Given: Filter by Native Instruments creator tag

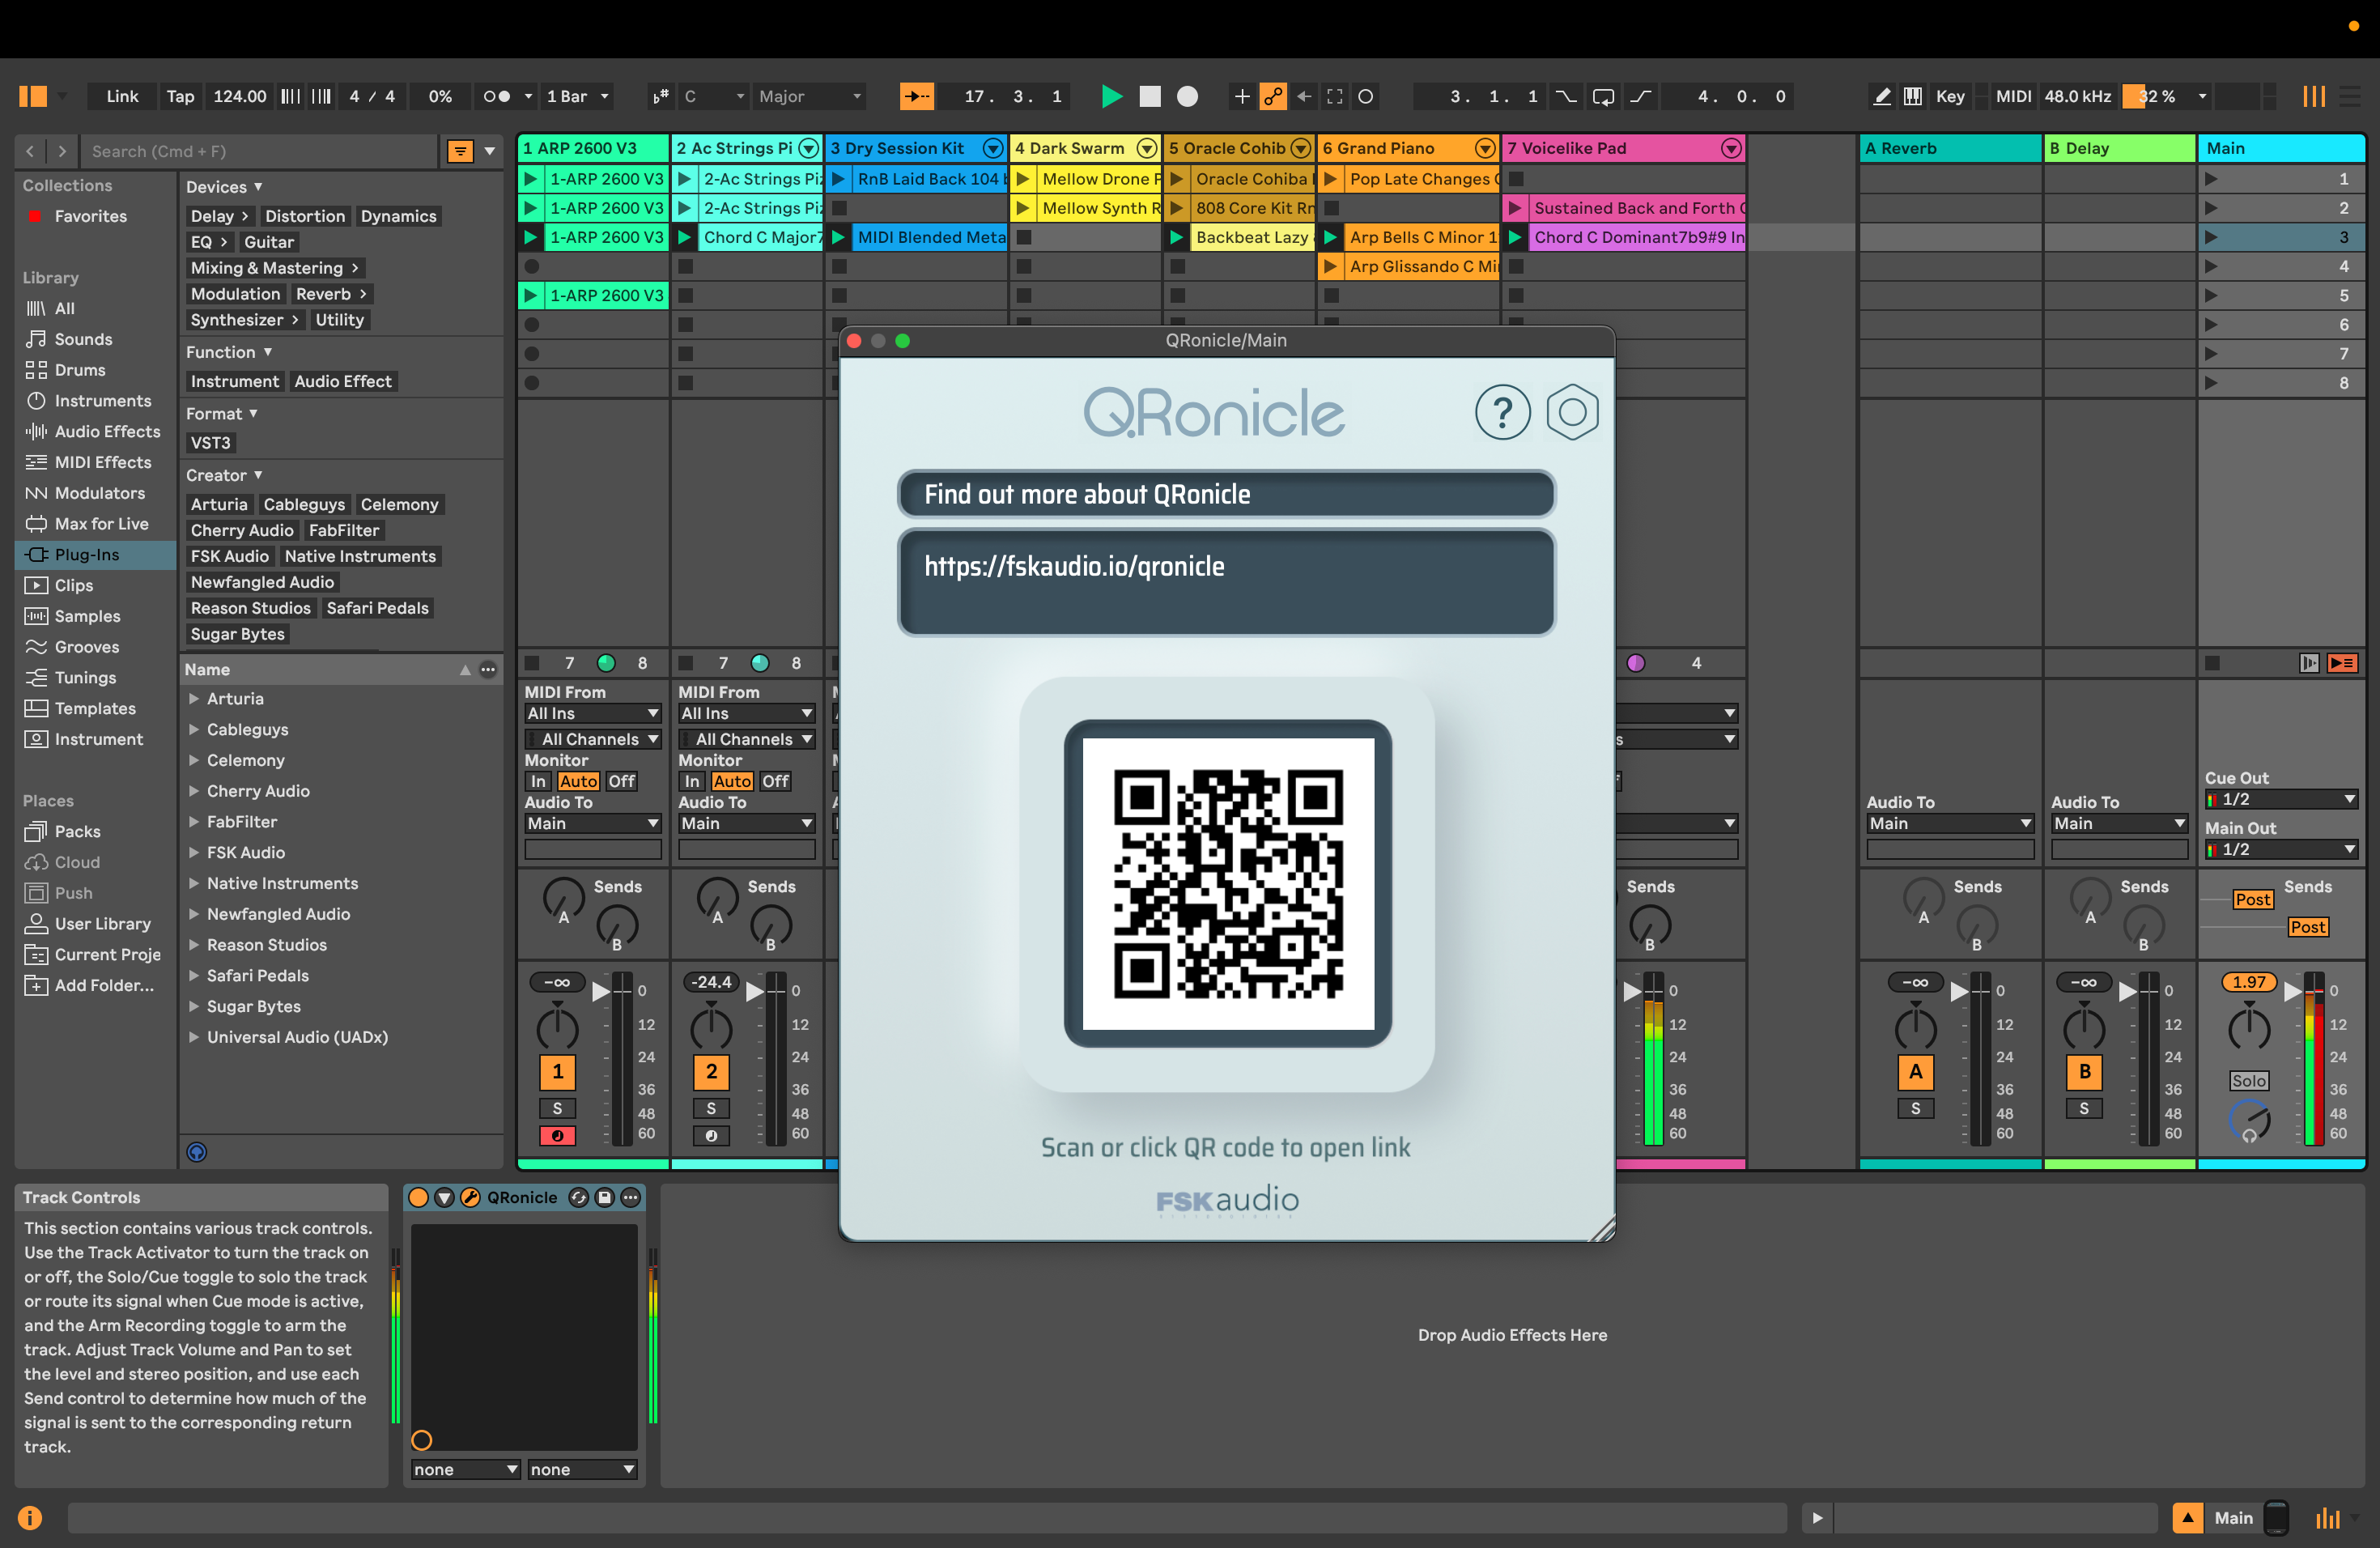Looking at the screenshot, I should 360,556.
